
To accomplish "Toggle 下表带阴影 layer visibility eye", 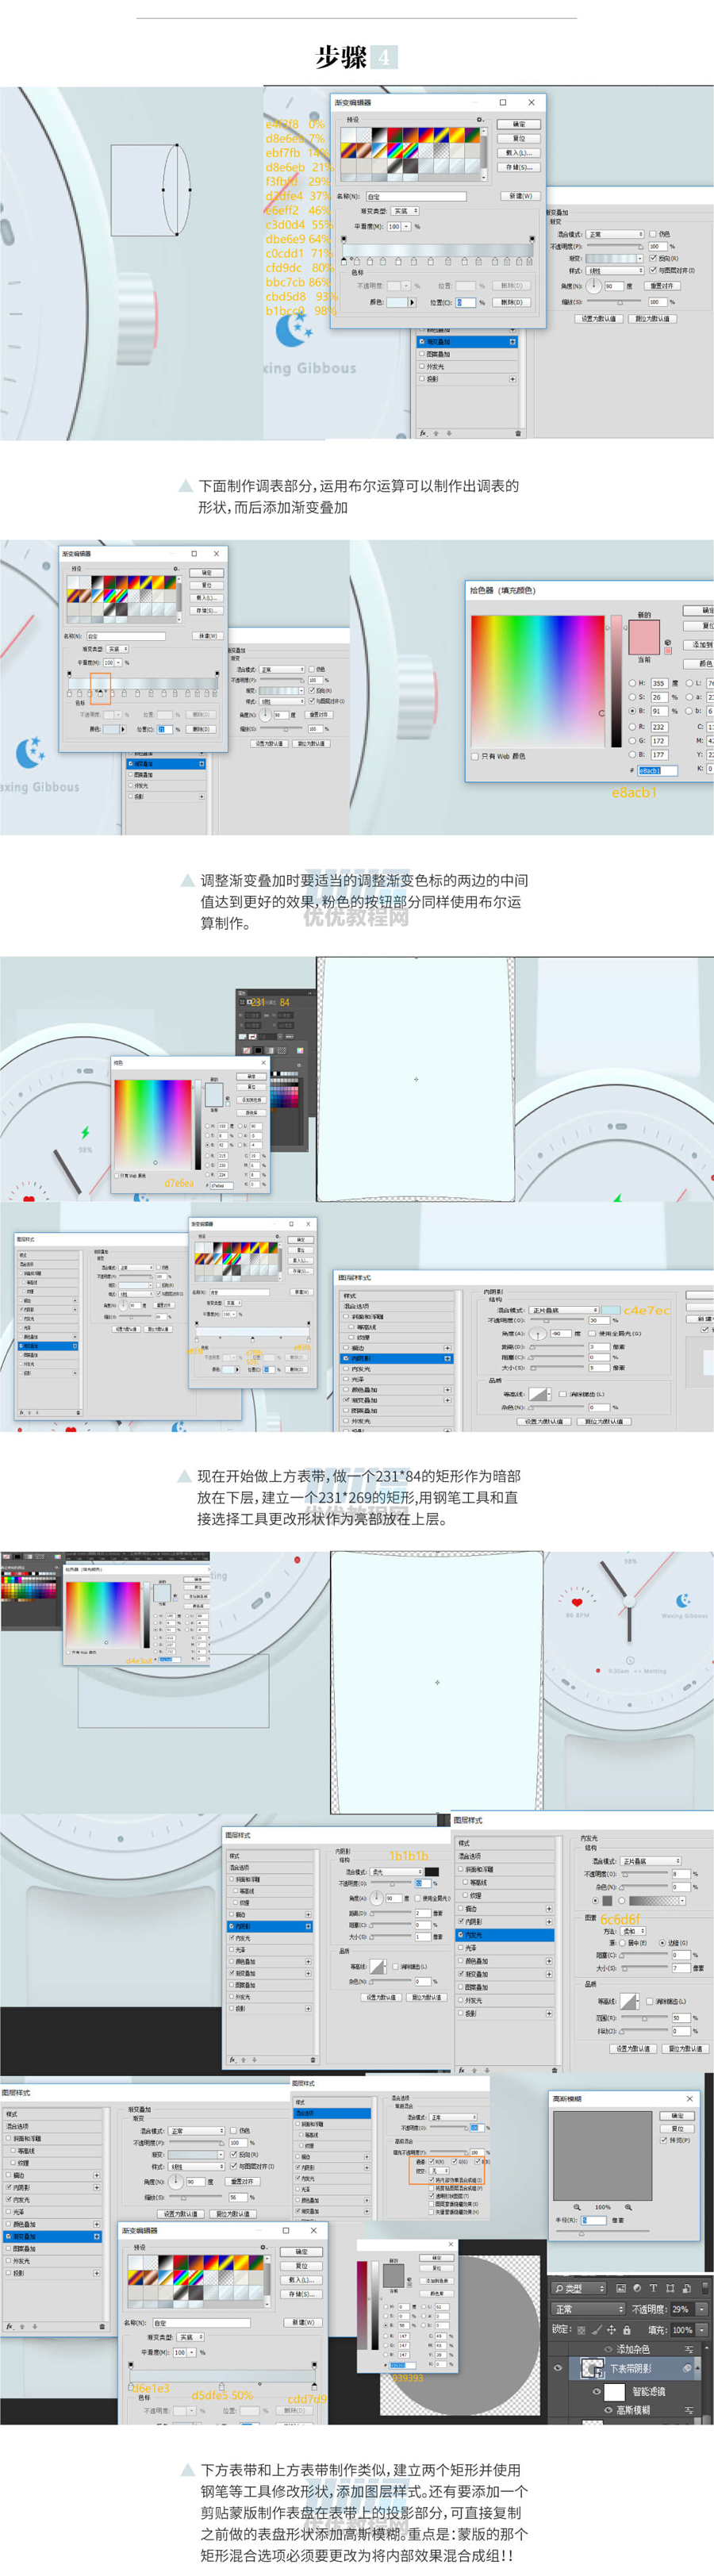I will (x=558, y=2368).
